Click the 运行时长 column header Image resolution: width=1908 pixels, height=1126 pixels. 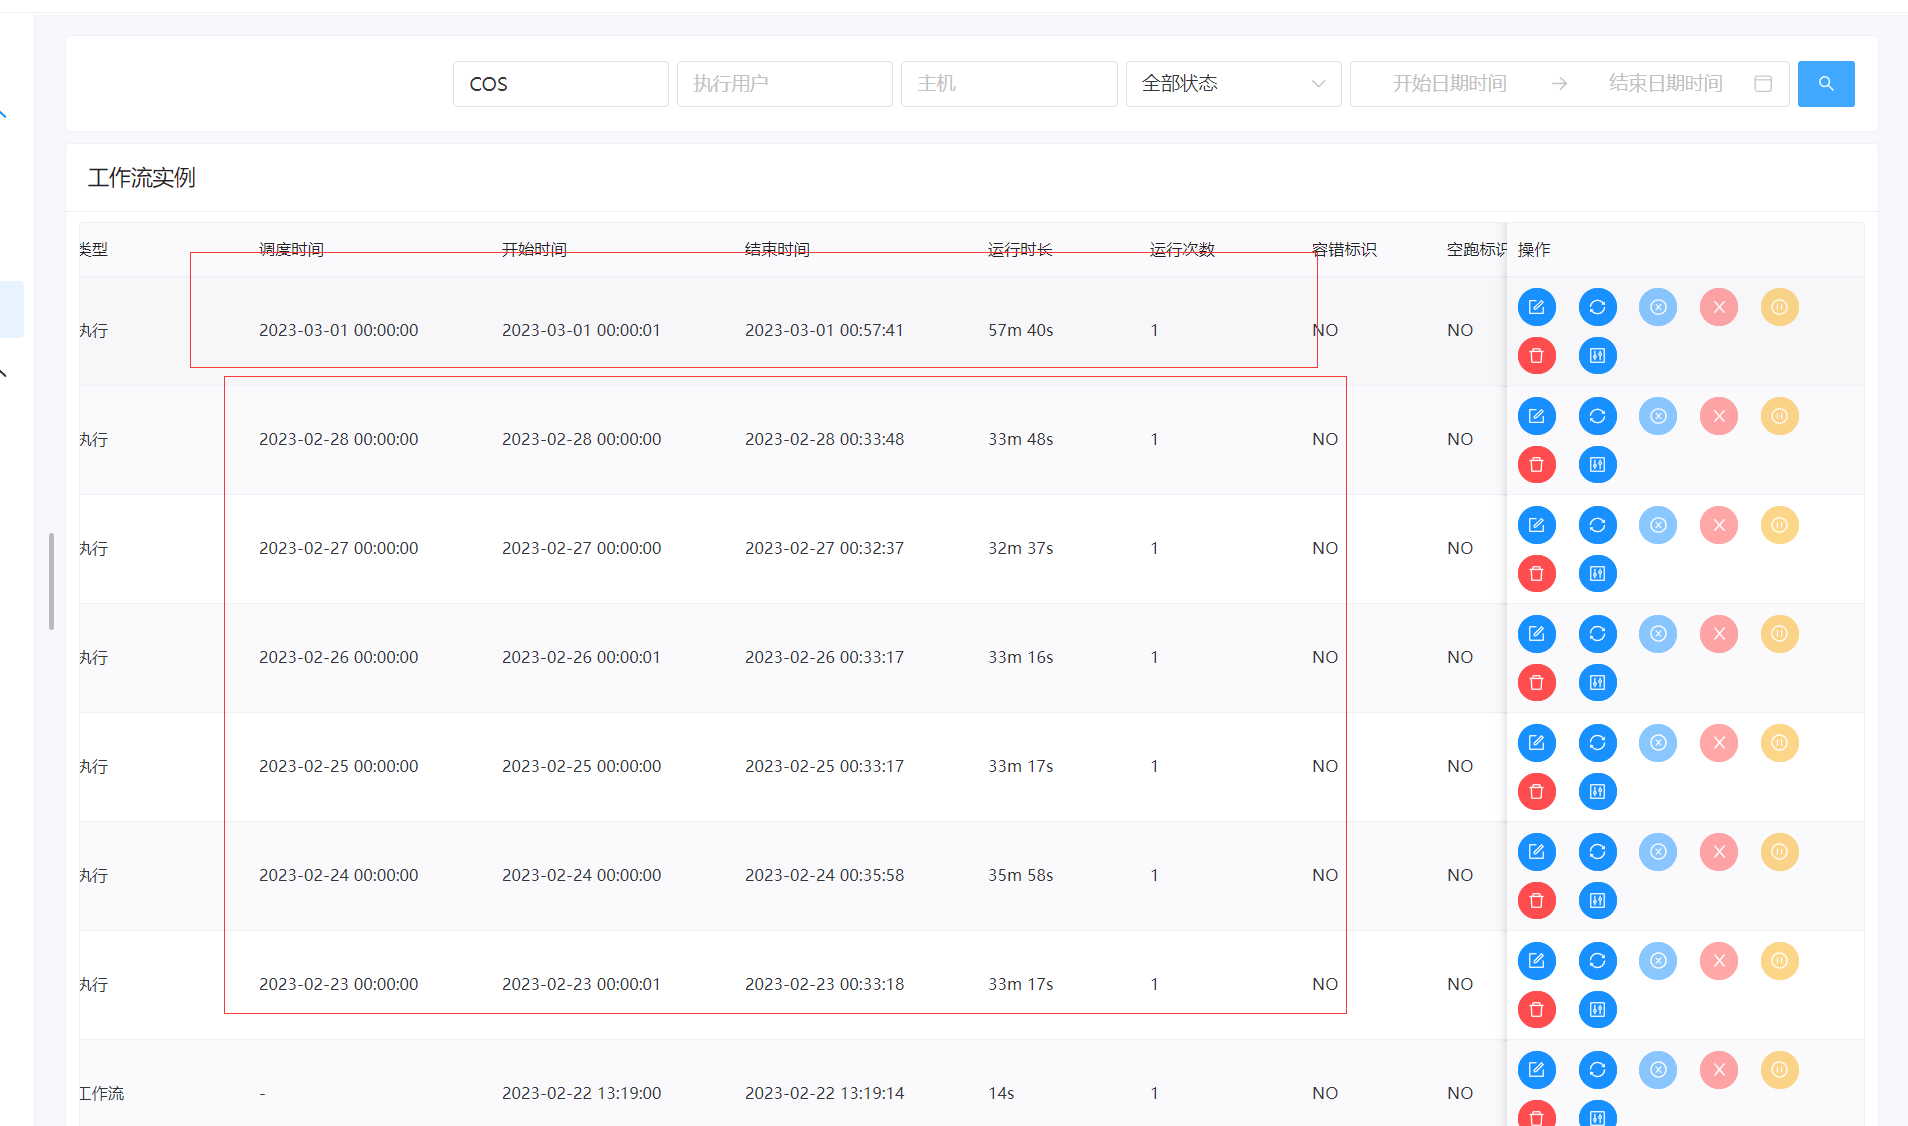[x=1020, y=249]
